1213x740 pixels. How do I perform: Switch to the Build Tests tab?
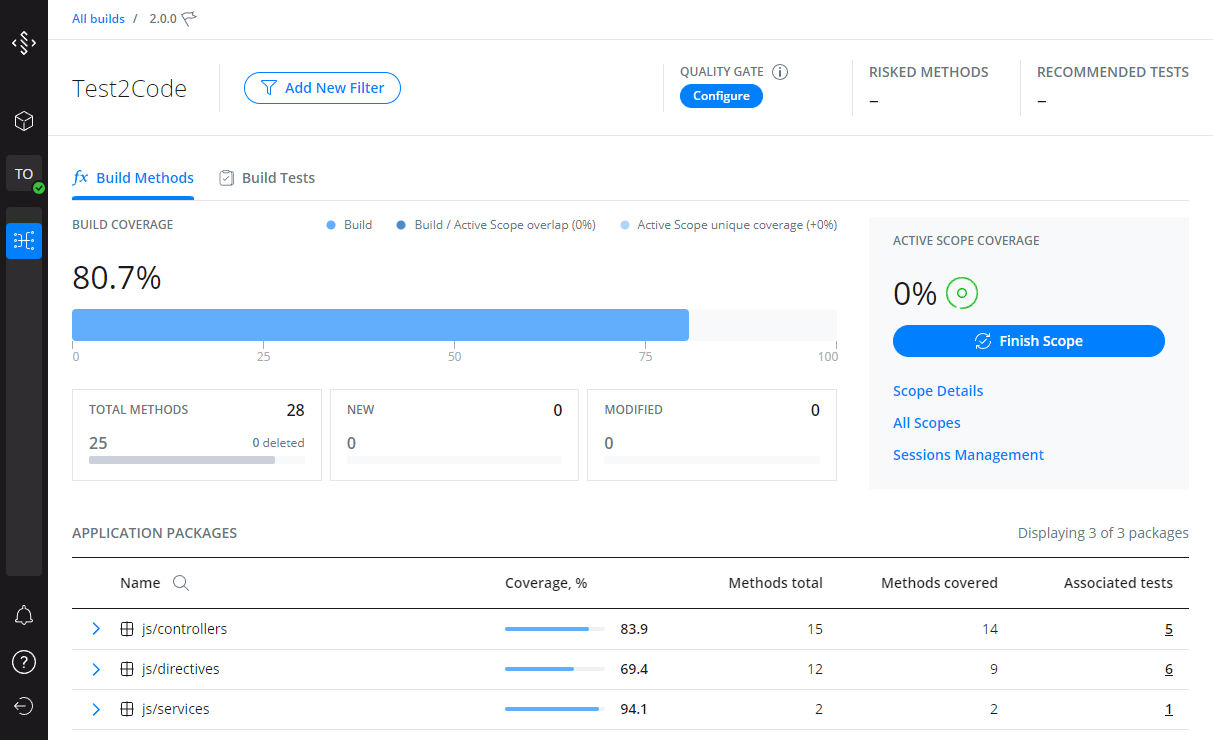click(x=266, y=178)
